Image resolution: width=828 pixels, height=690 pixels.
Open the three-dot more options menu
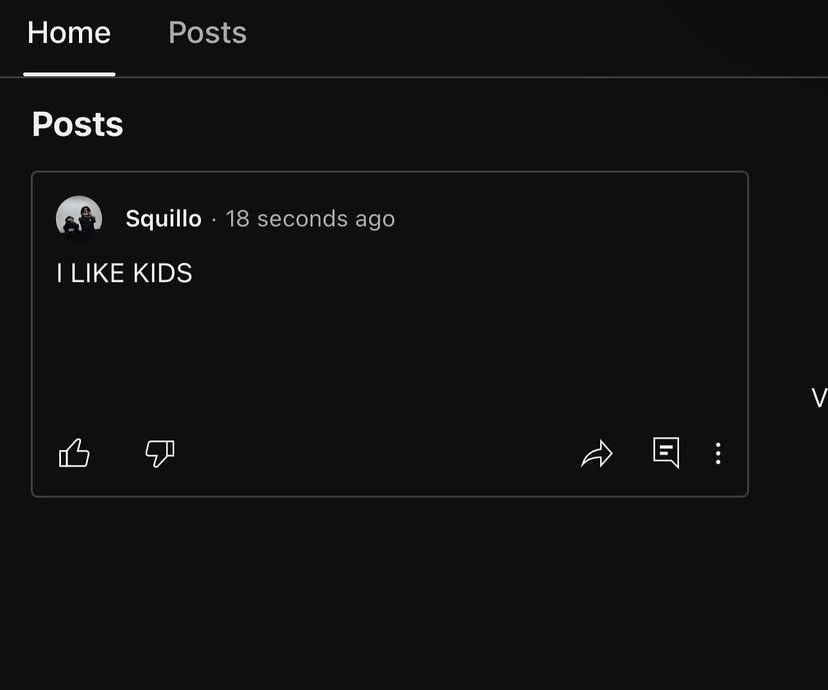(x=718, y=454)
